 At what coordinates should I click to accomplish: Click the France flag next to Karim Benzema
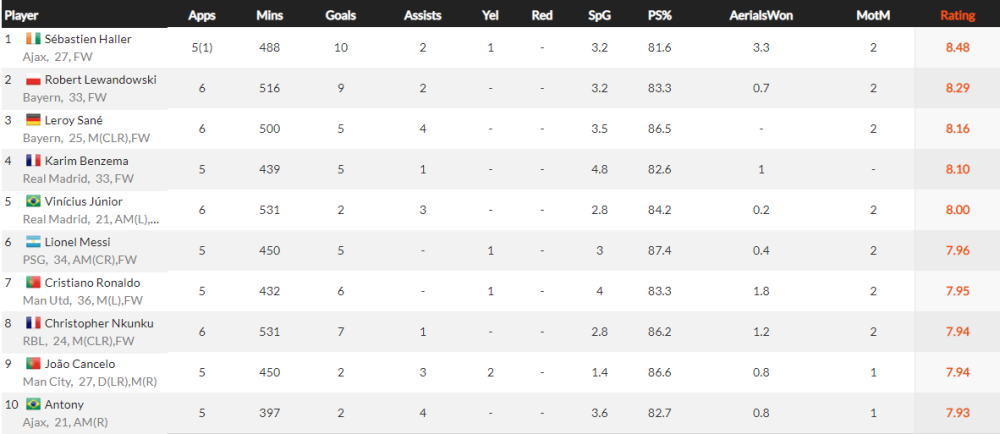(33, 161)
